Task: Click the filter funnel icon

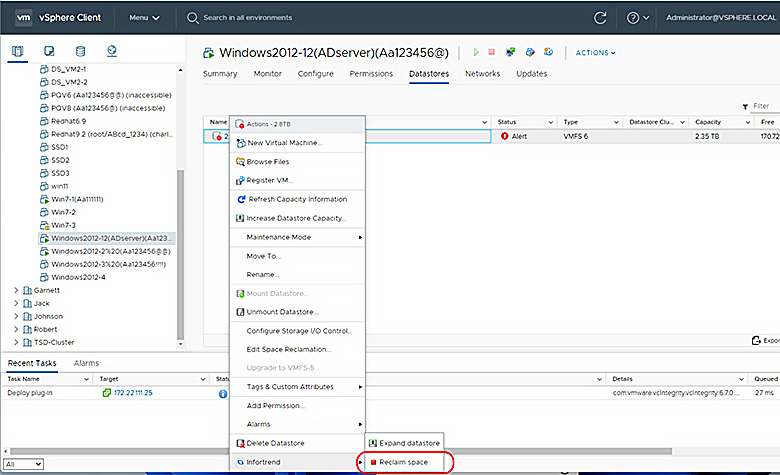Action: tap(745, 106)
